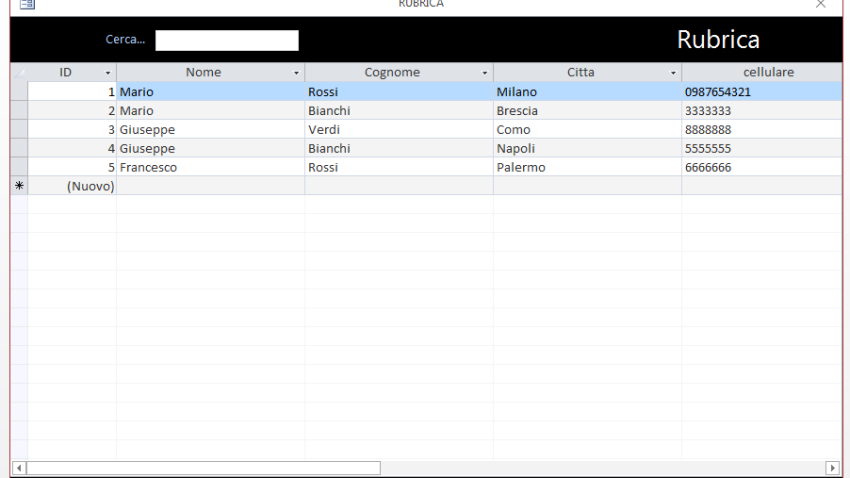Click the empty cellulare cell in the new row
Image resolution: width=850 pixels, height=478 pixels.
pos(762,185)
